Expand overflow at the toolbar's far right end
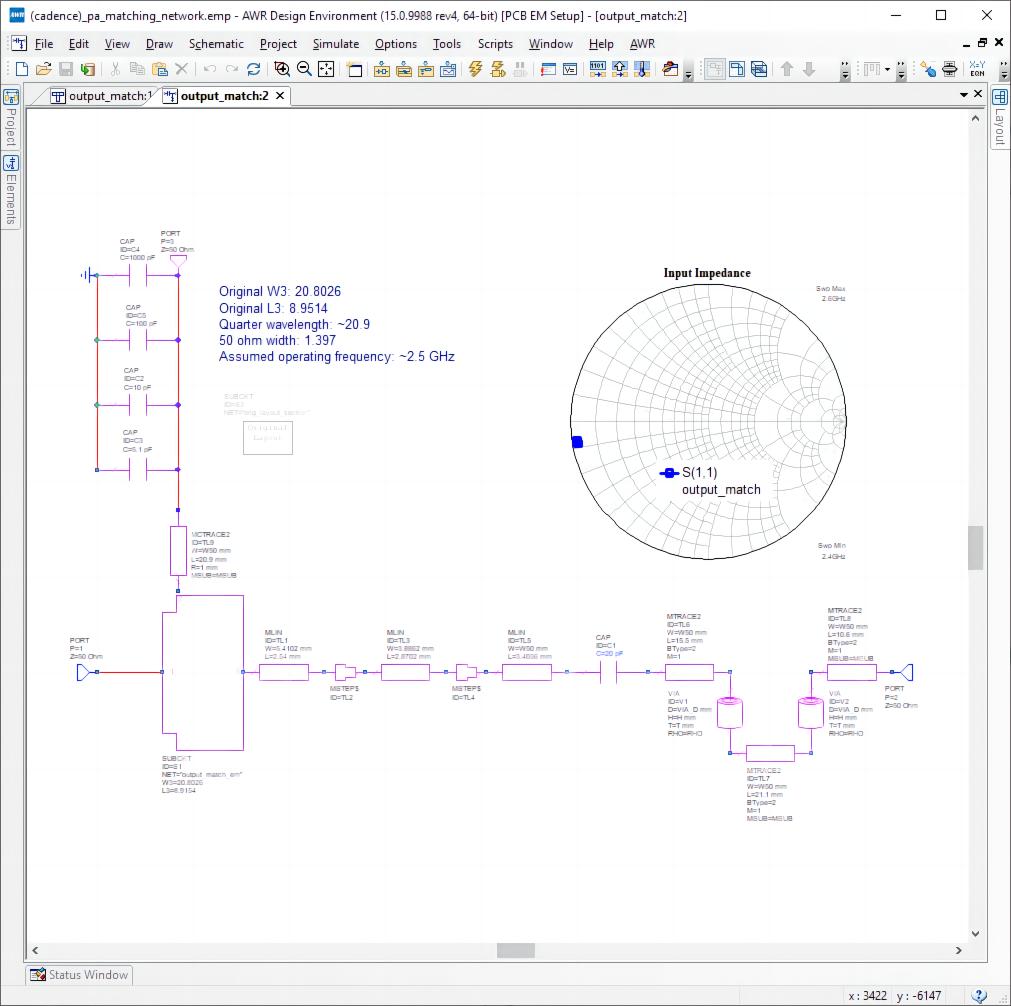The image size is (1011, 1006). (x=1003, y=71)
